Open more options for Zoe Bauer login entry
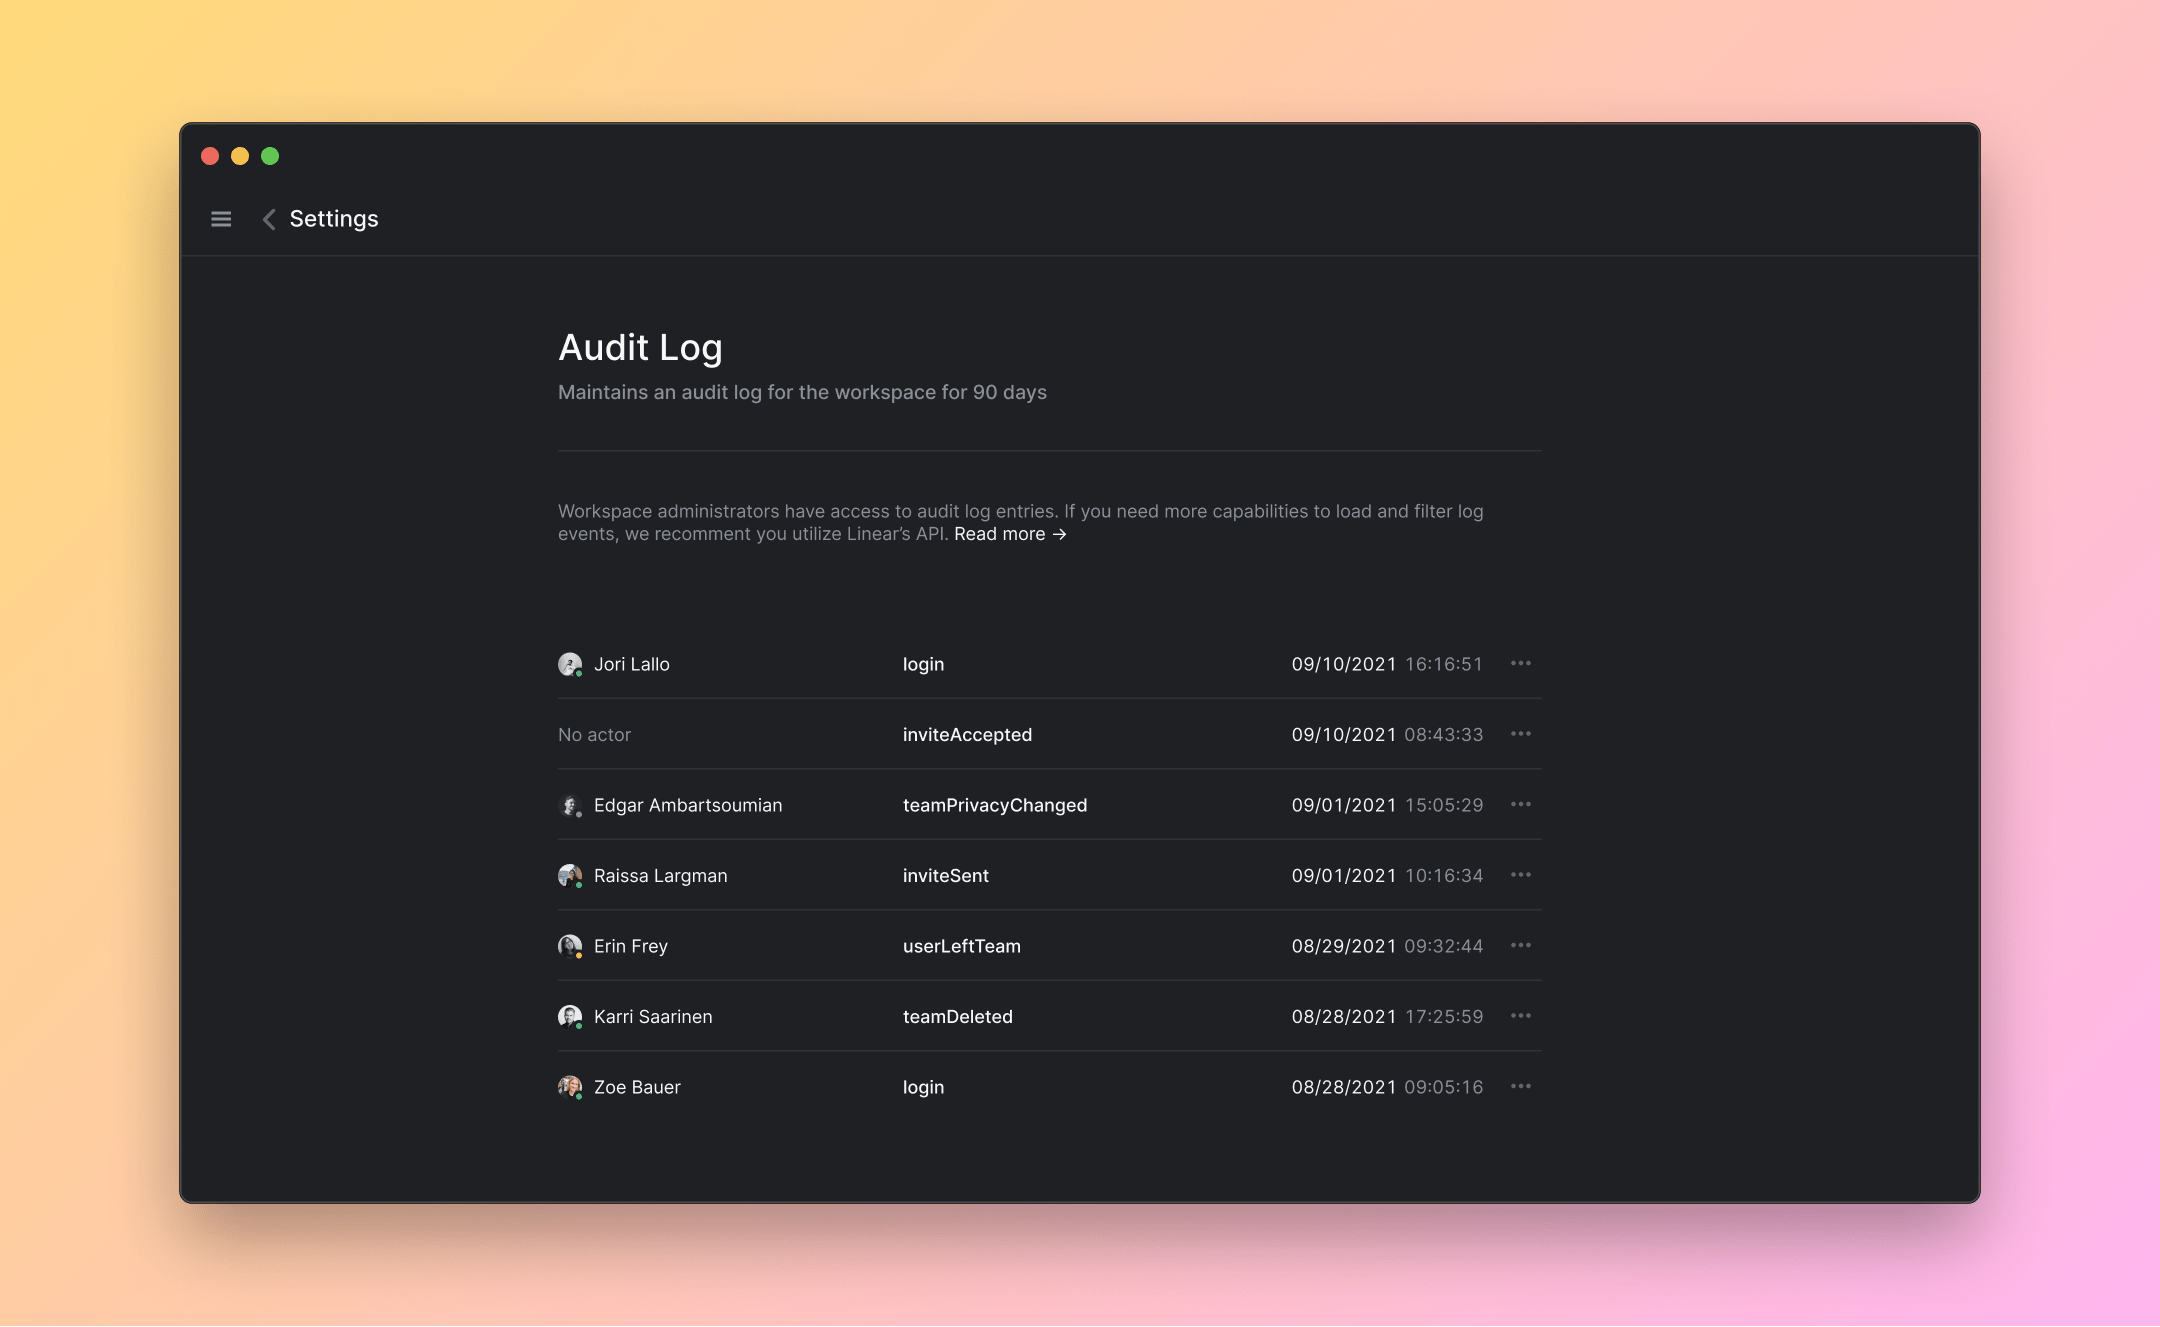The width and height of the screenshot is (2160, 1327). point(1520,1087)
